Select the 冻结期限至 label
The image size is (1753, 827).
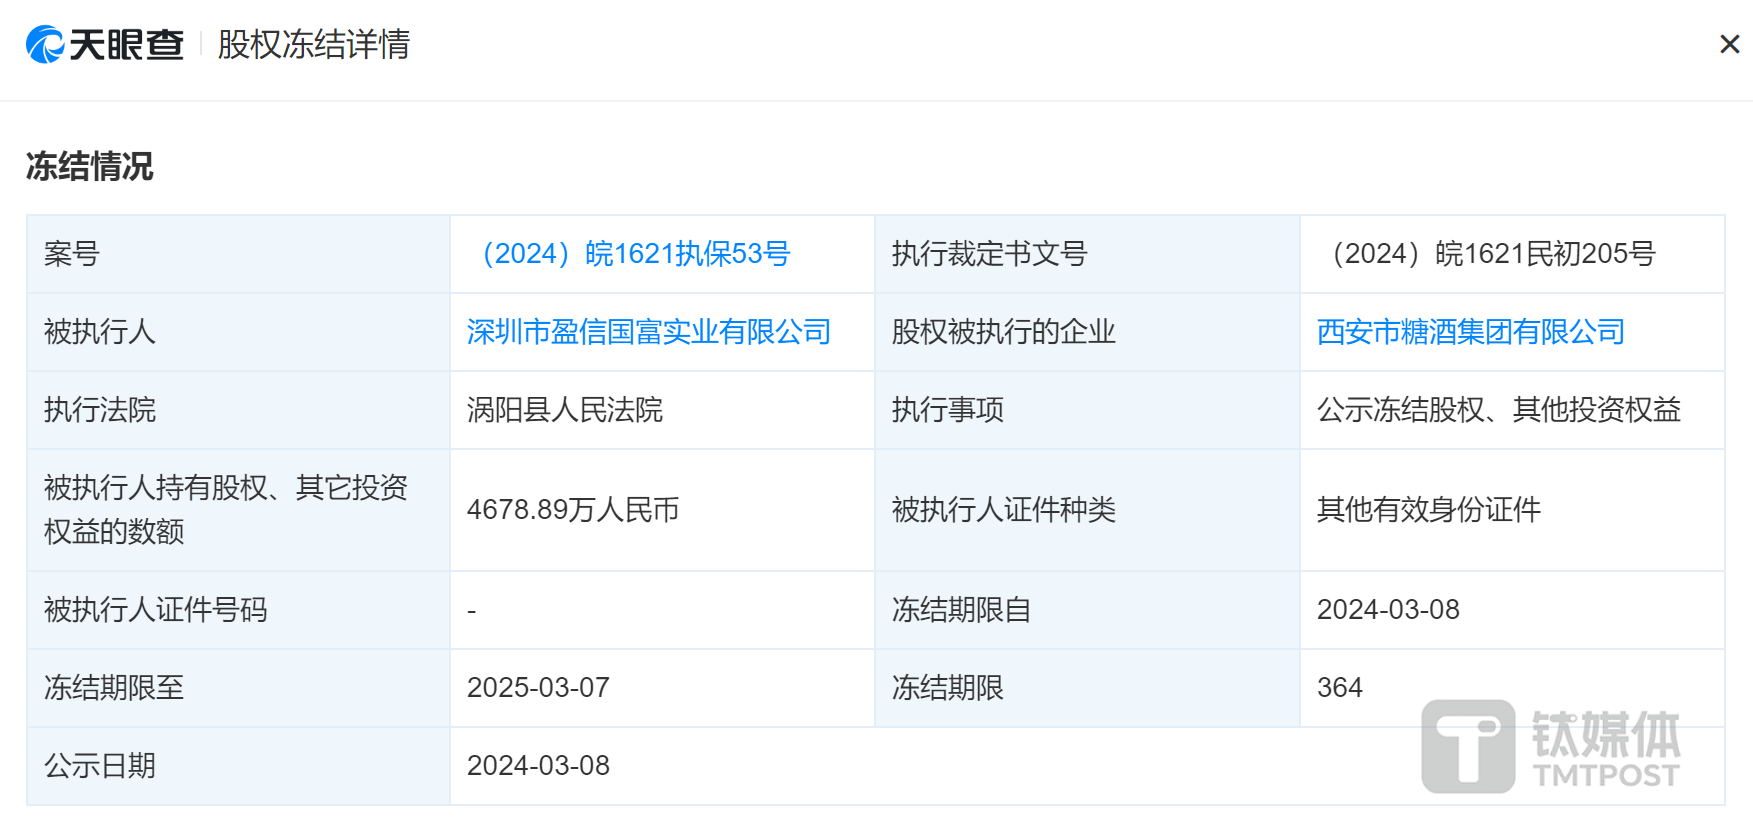[x=114, y=688]
